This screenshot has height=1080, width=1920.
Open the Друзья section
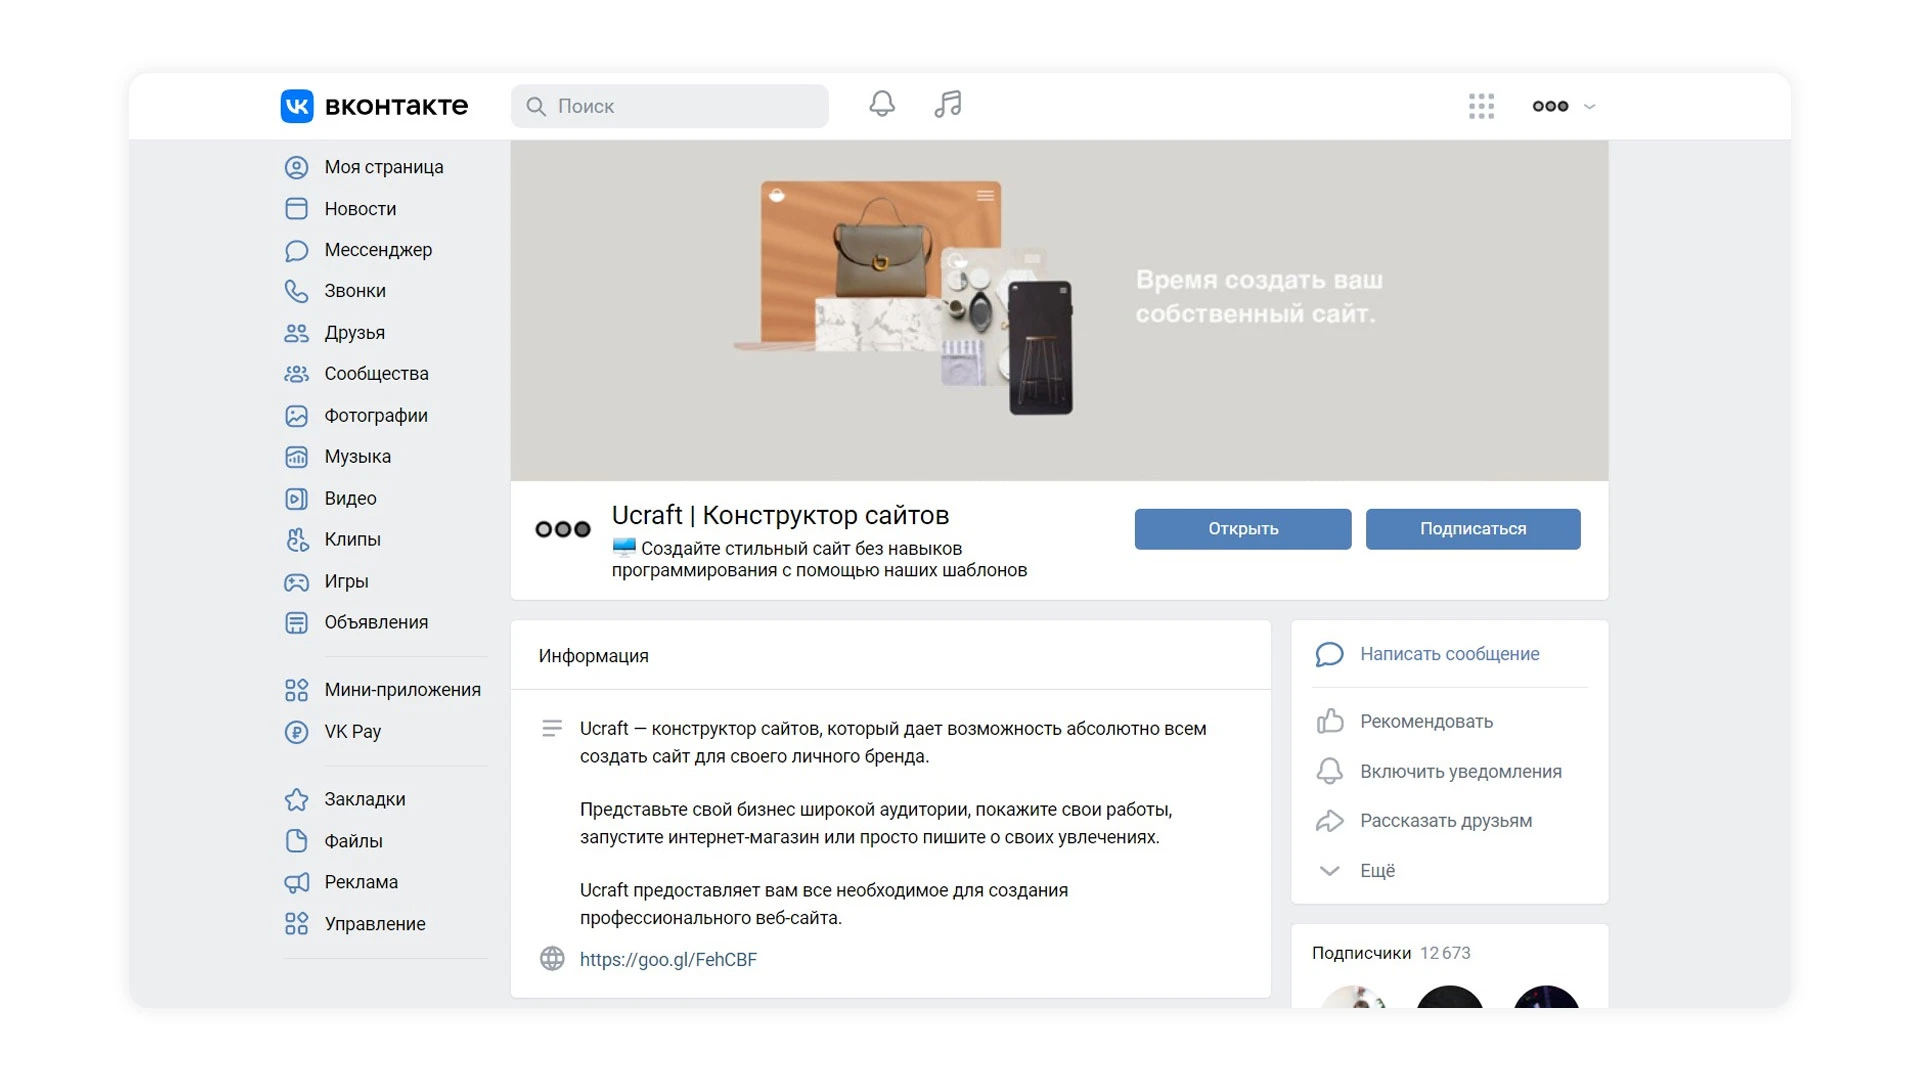tap(354, 333)
